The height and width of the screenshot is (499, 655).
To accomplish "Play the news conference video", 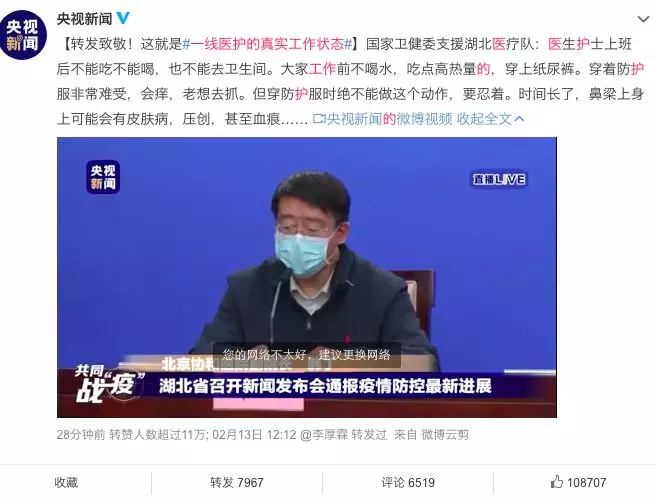I will 307,277.
